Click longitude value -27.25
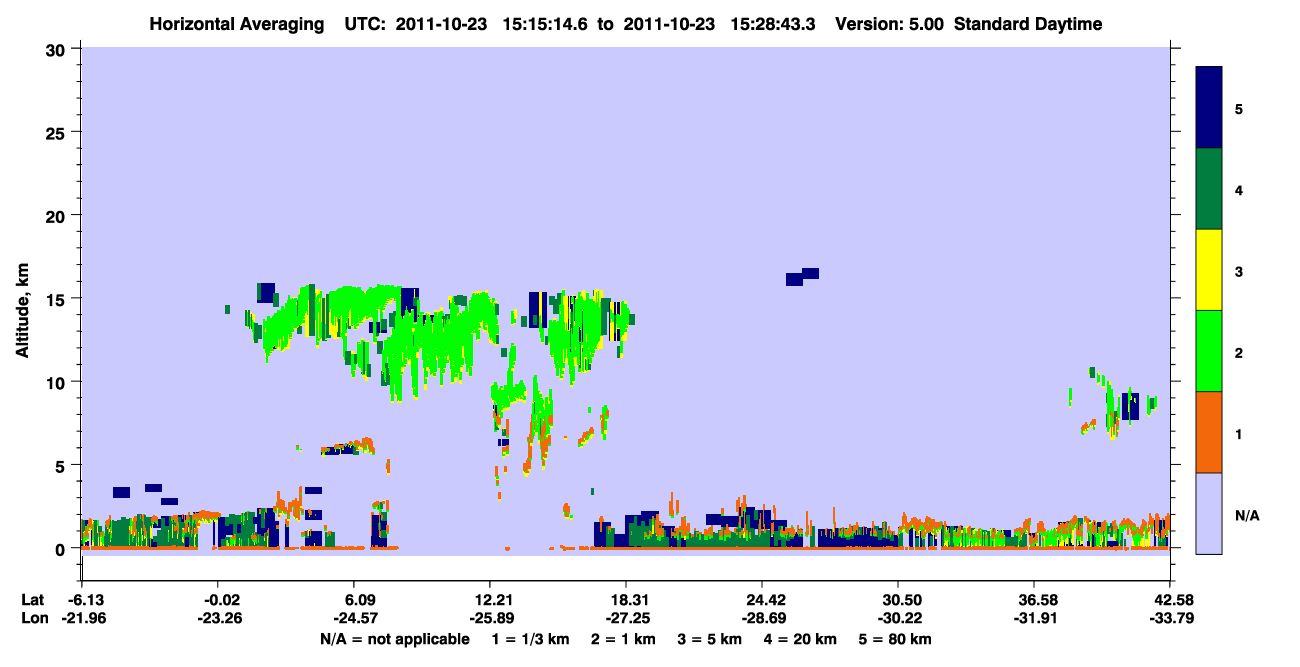This screenshot has width=1300, height=667. (626, 618)
